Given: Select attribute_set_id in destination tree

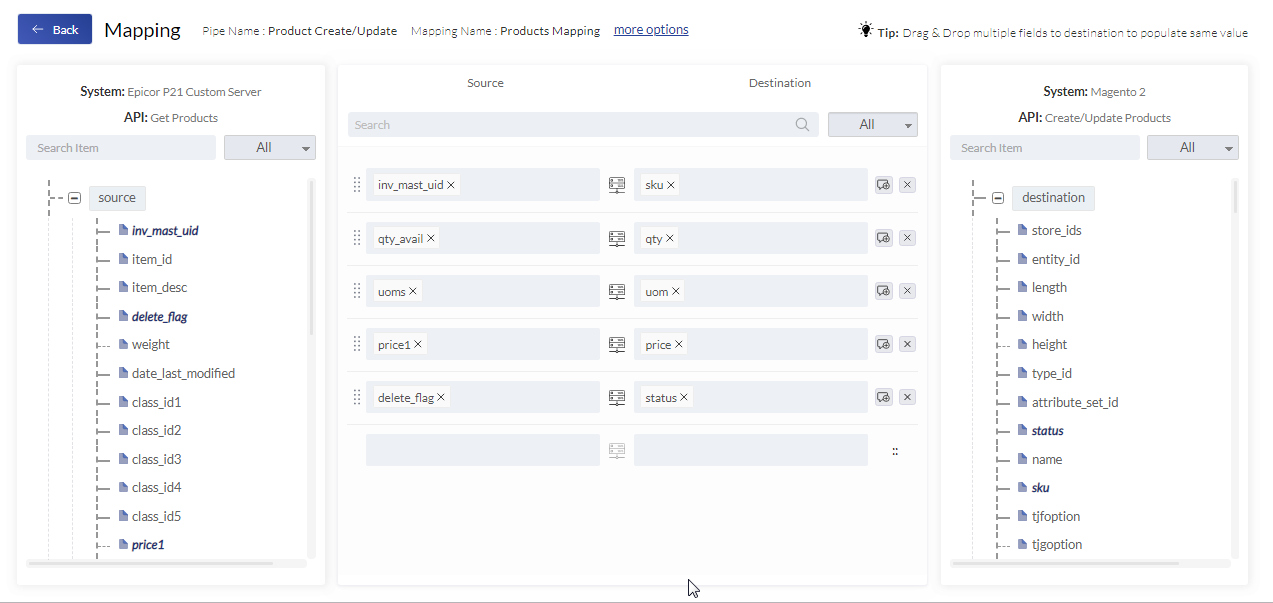Looking at the screenshot, I should 1075,402.
